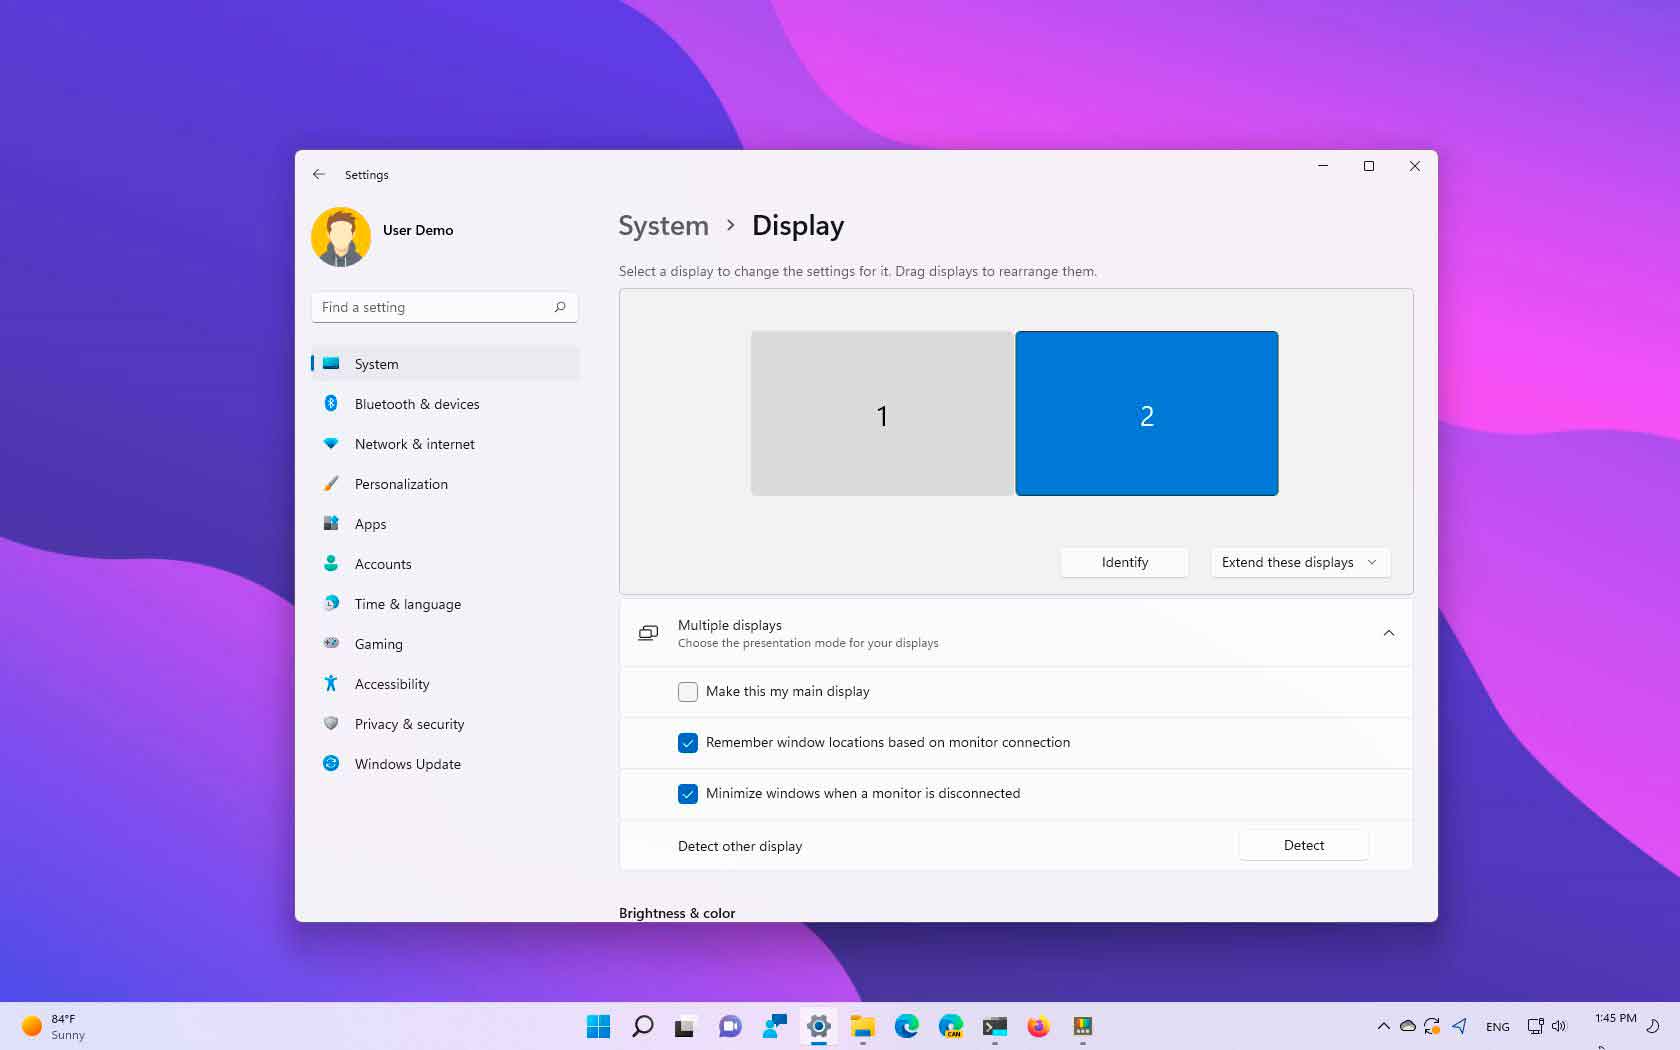Collapse the Multiple displays section
The width and height of the screenshot is (1680, 1050).
(1388, 633)
